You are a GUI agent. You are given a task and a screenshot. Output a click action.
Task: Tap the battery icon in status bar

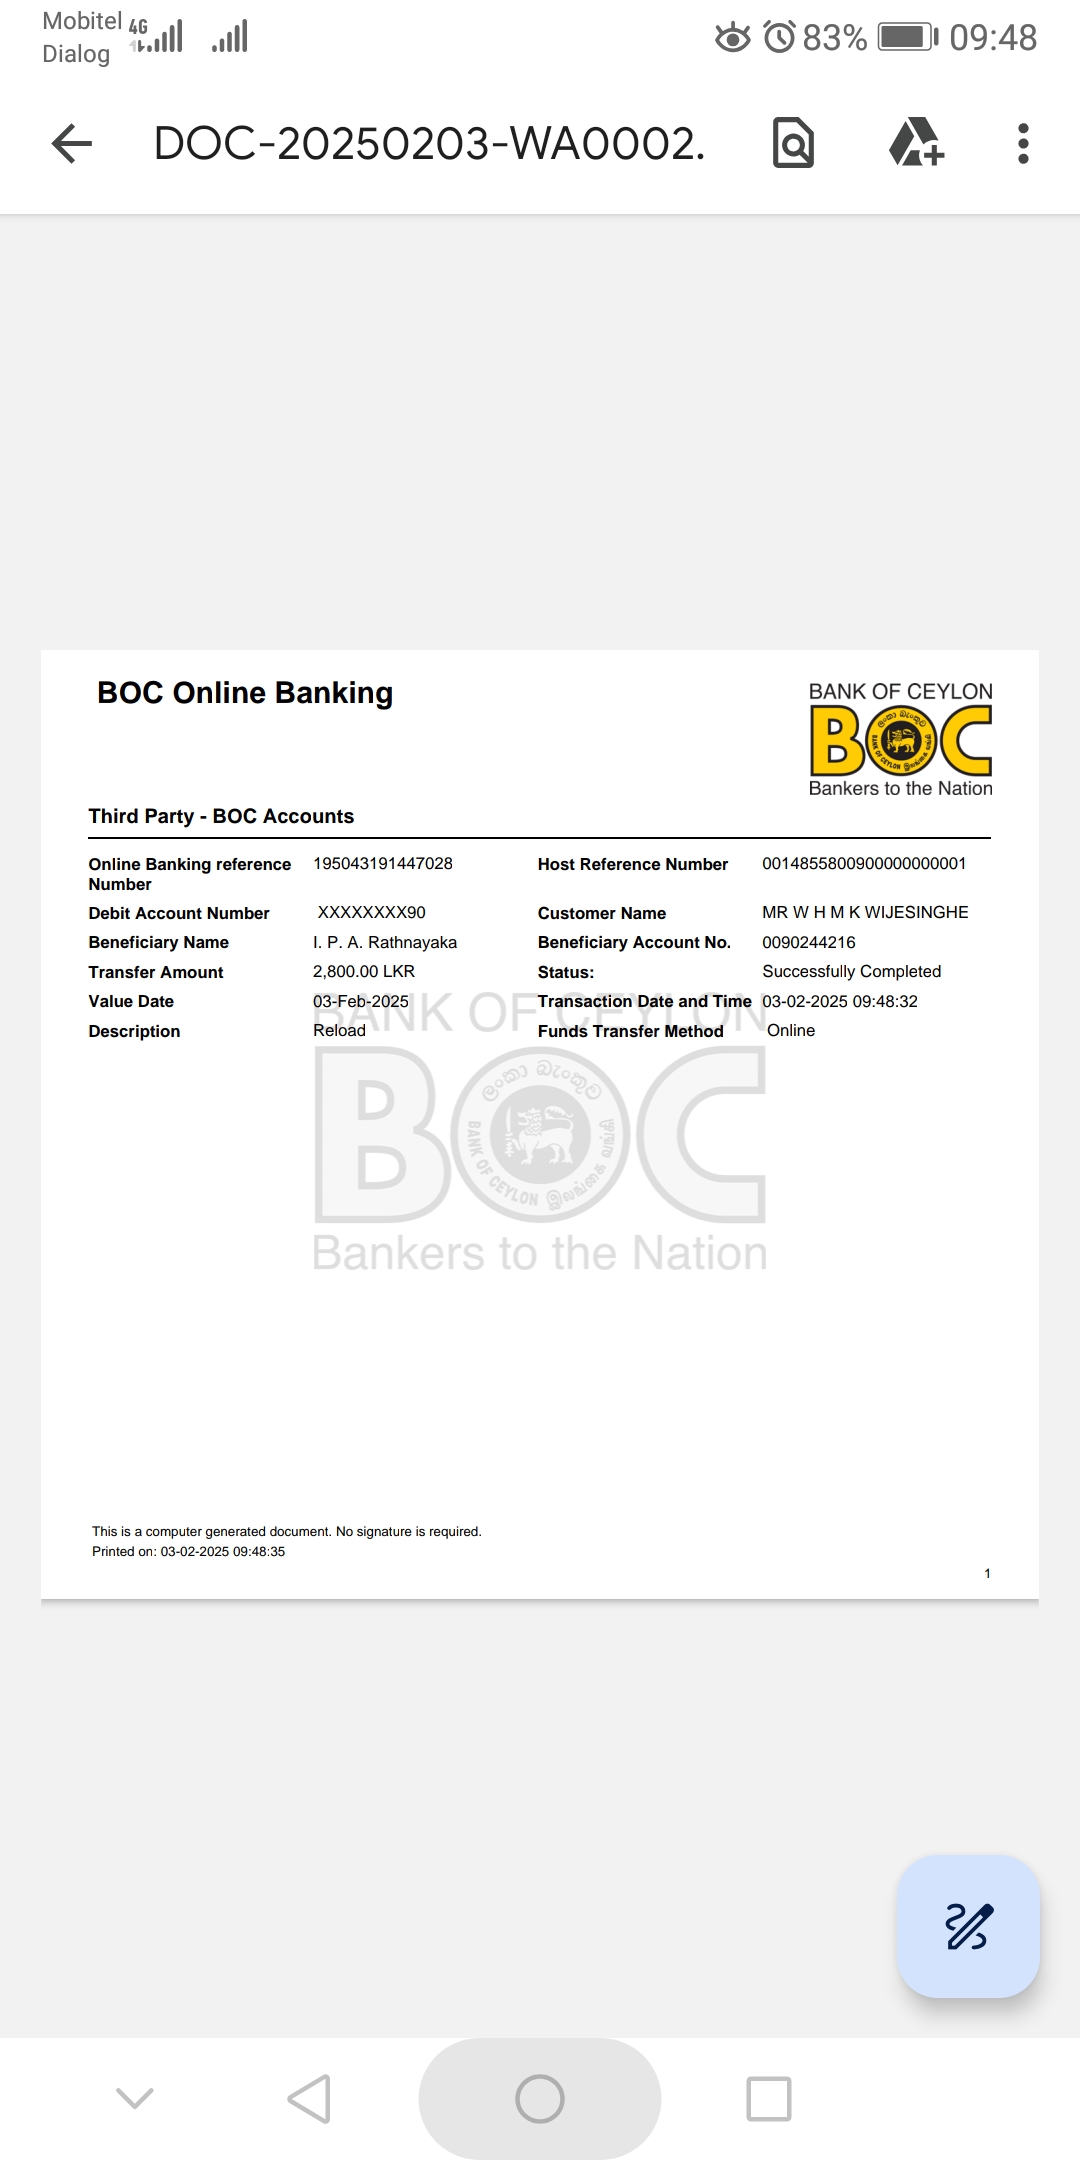click(x=907, y=38)
